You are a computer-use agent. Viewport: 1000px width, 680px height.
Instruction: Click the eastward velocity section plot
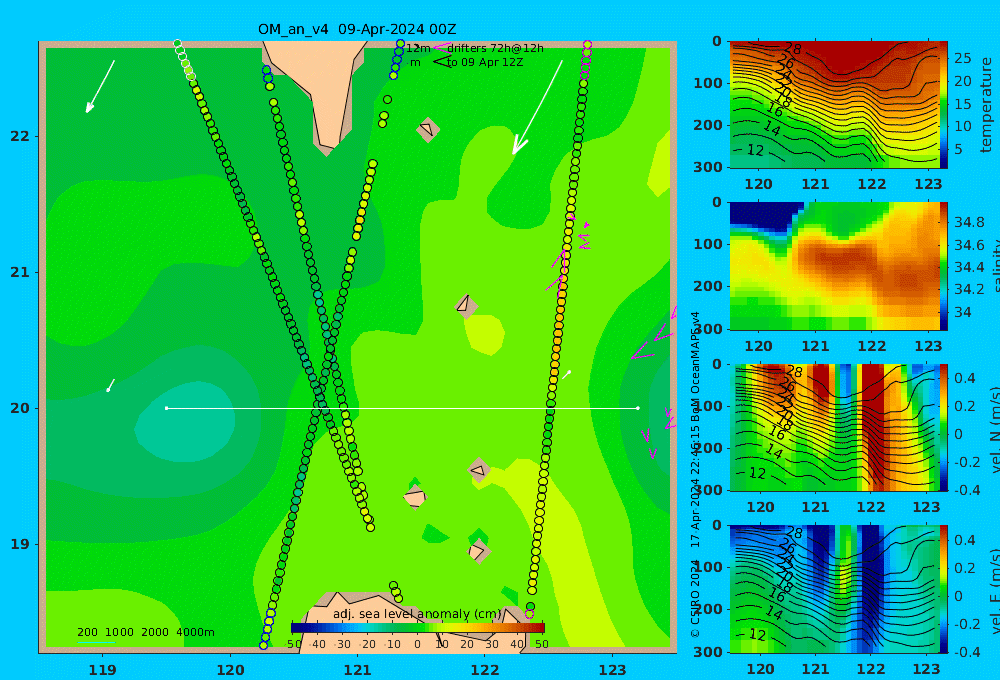(834, 589)
